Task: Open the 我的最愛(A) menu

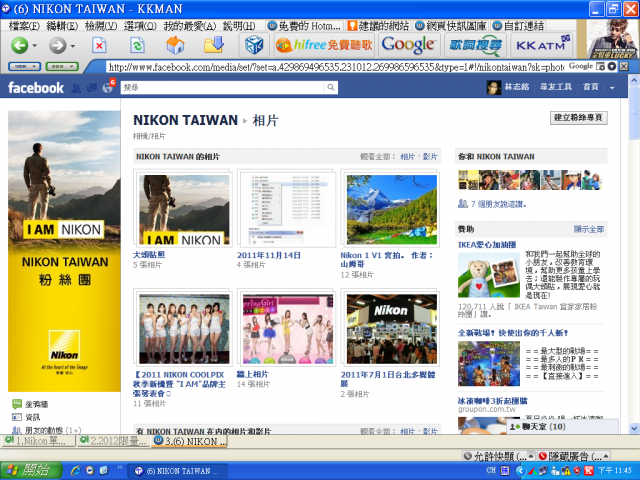Action: (189, 26)
